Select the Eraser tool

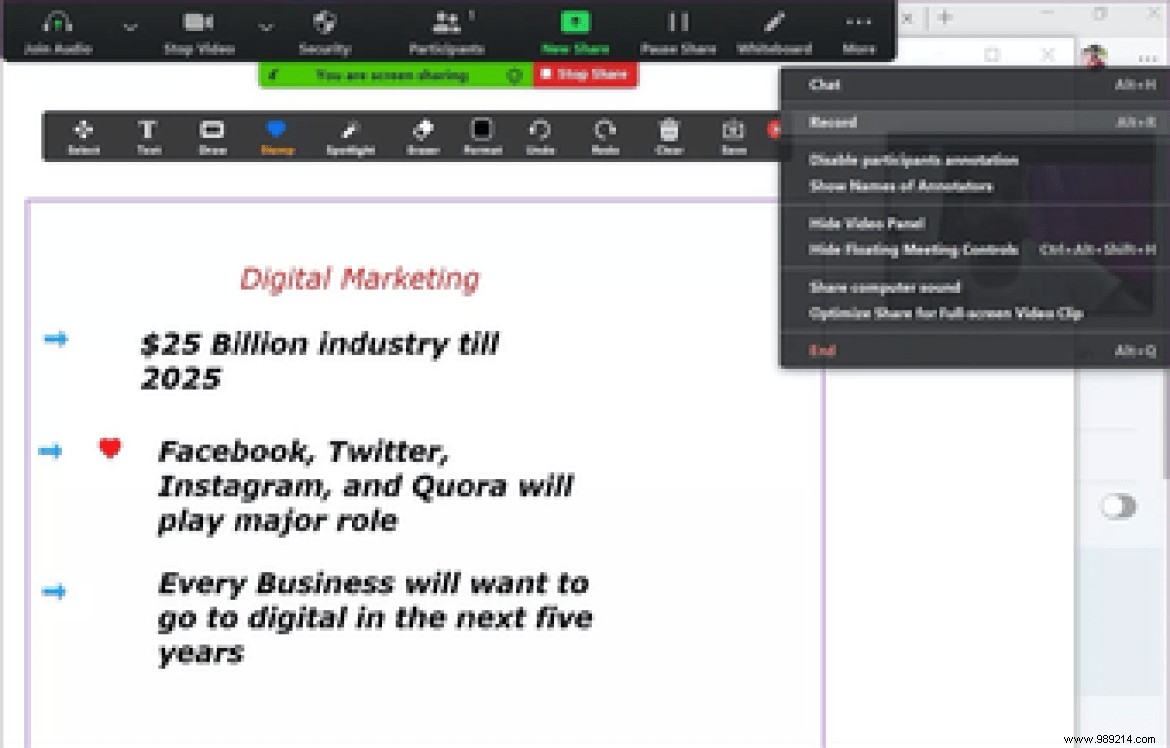(423, 136)
